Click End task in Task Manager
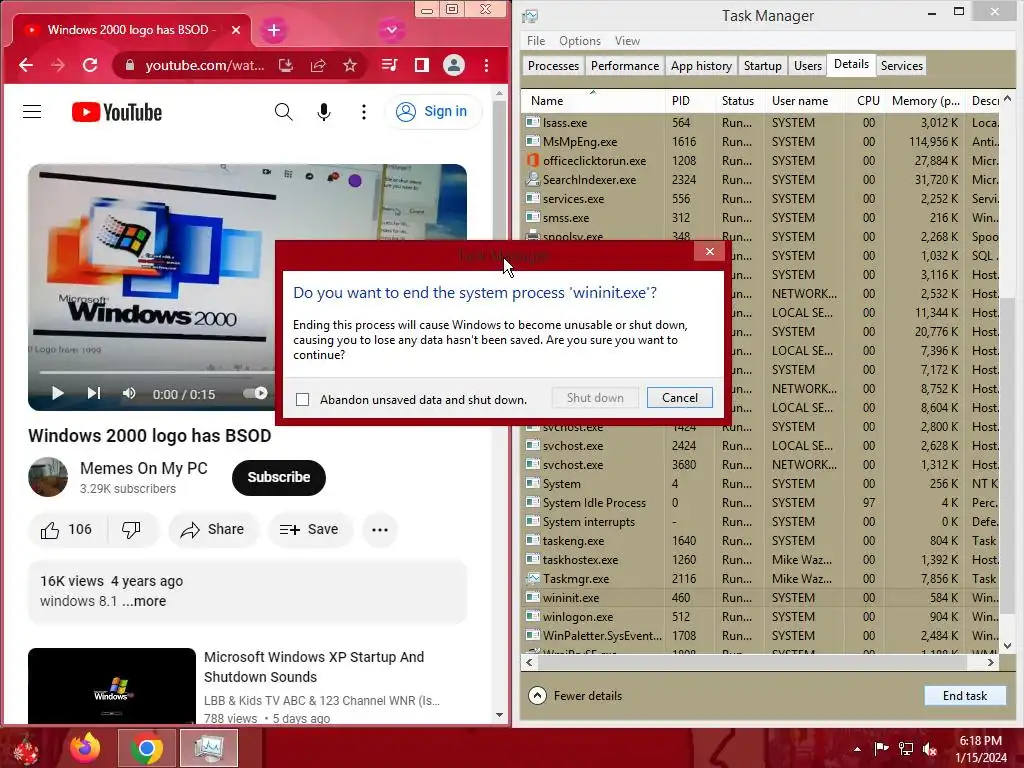Screen dimensions: 1024x768 click(965, 696)
